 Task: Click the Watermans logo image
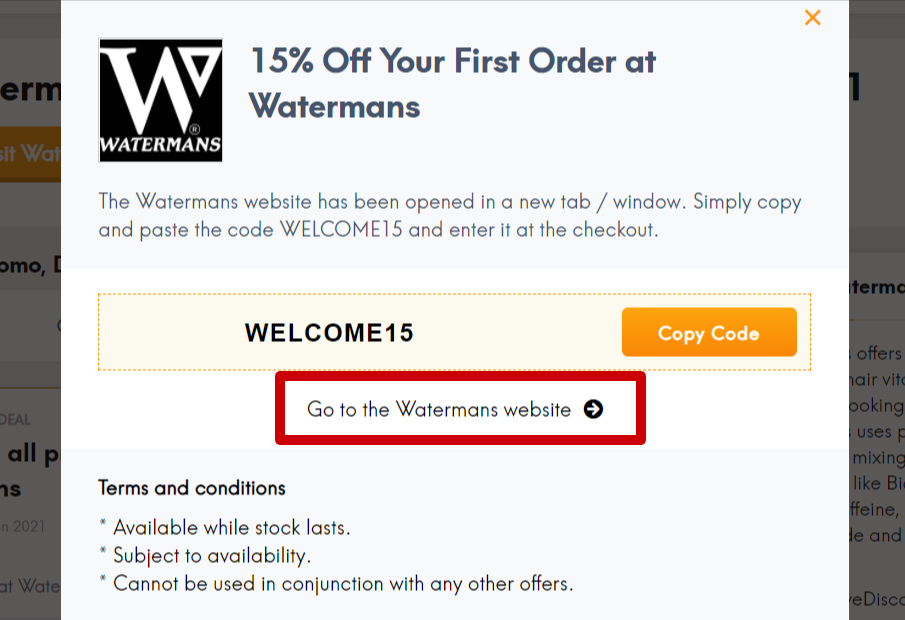(160, 100)
